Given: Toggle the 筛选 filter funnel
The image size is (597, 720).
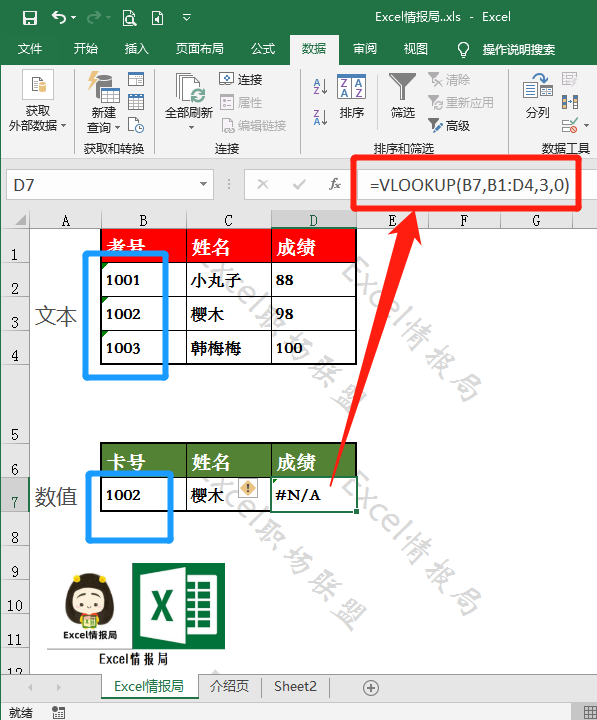Looking at the screenshot, I should (403, 96).
